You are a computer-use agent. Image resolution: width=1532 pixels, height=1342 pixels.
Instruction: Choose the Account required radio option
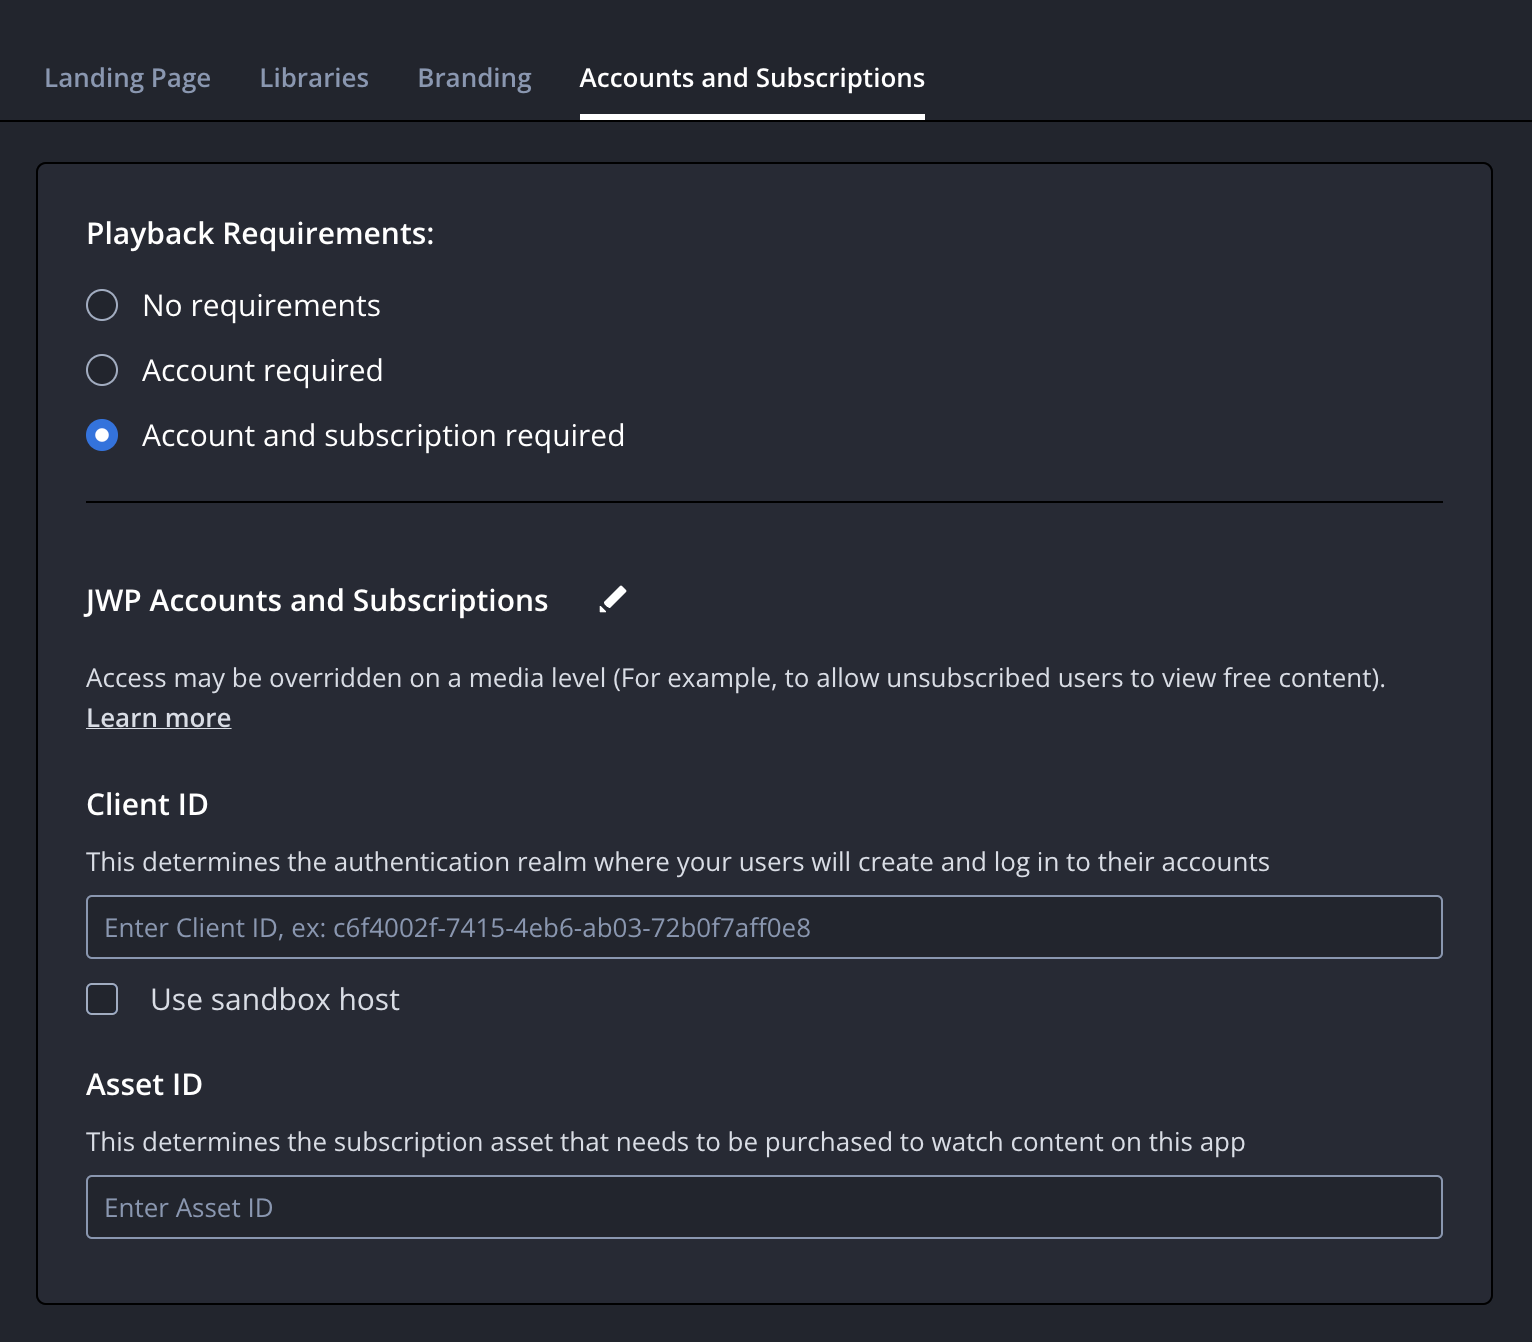(102, 370)
